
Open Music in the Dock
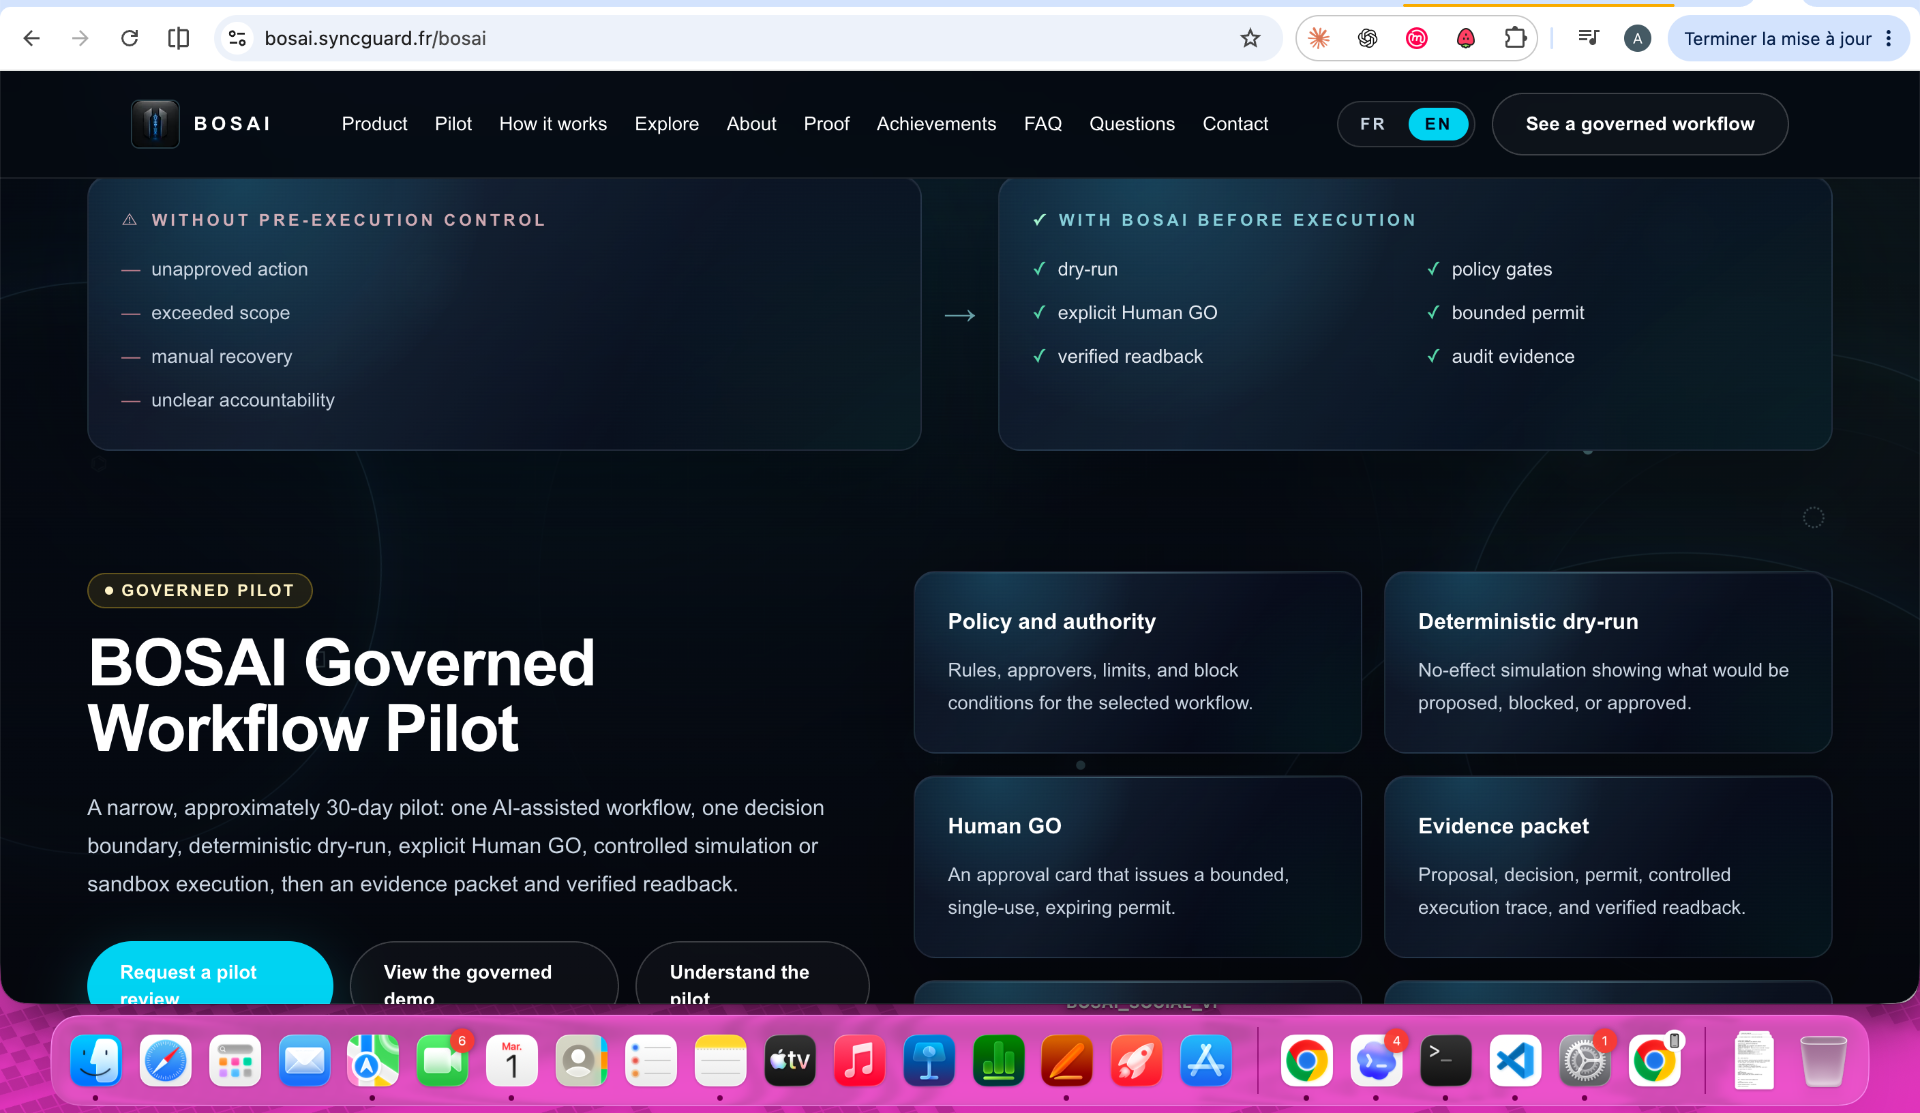[x=859, y=1060]
